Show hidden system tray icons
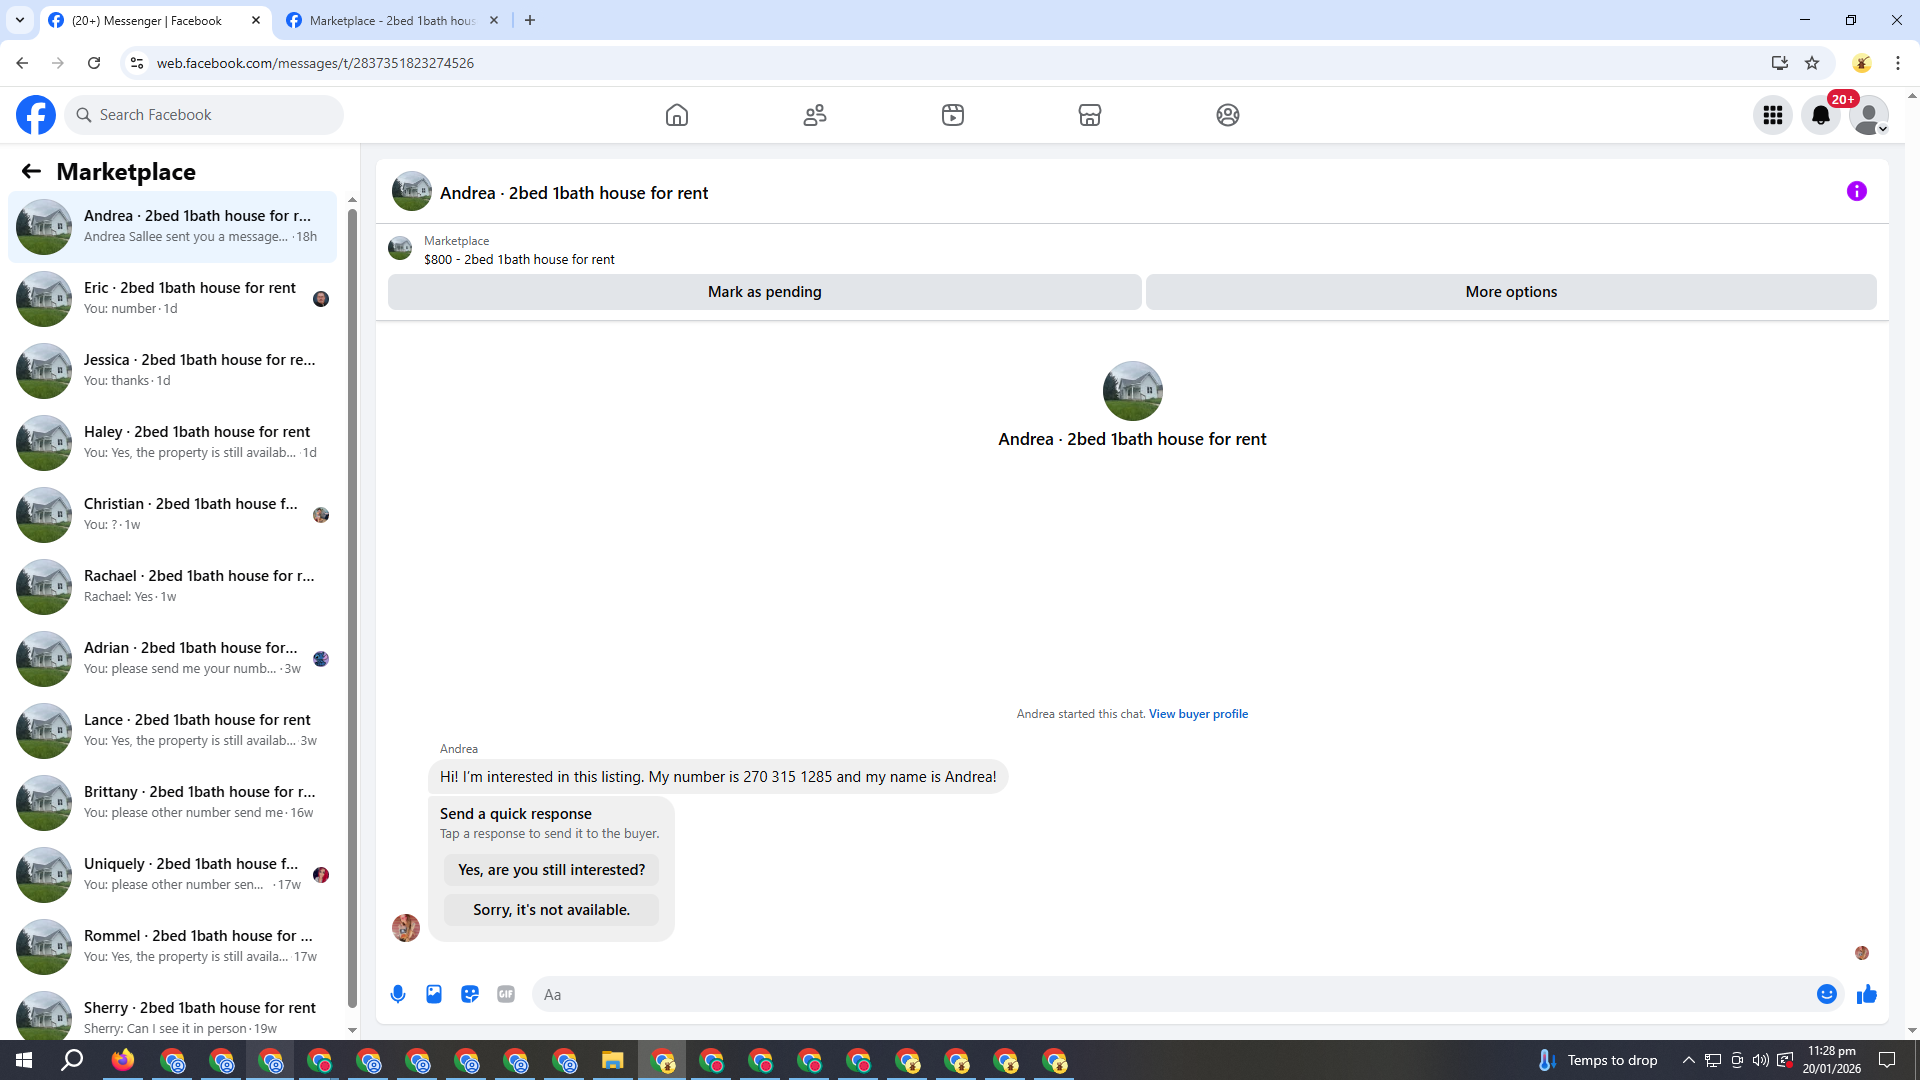The height and width of the screenshot is (1080, 1920). 1688,1060
